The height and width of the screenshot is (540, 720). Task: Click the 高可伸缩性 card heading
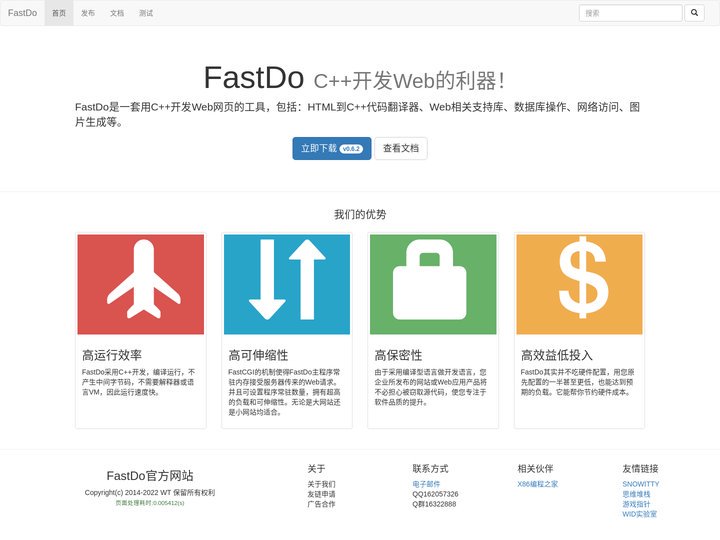[x=258, y=355]
